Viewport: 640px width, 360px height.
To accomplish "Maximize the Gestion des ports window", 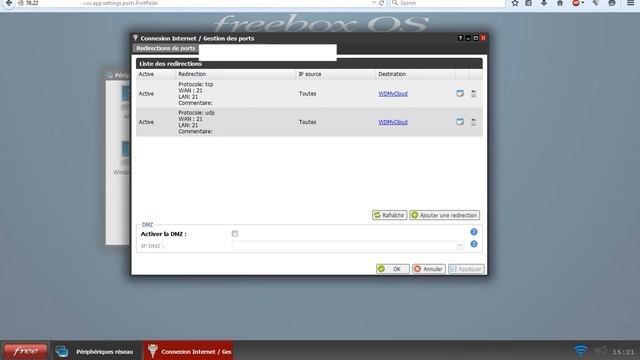I will click(x=476, y=38).
